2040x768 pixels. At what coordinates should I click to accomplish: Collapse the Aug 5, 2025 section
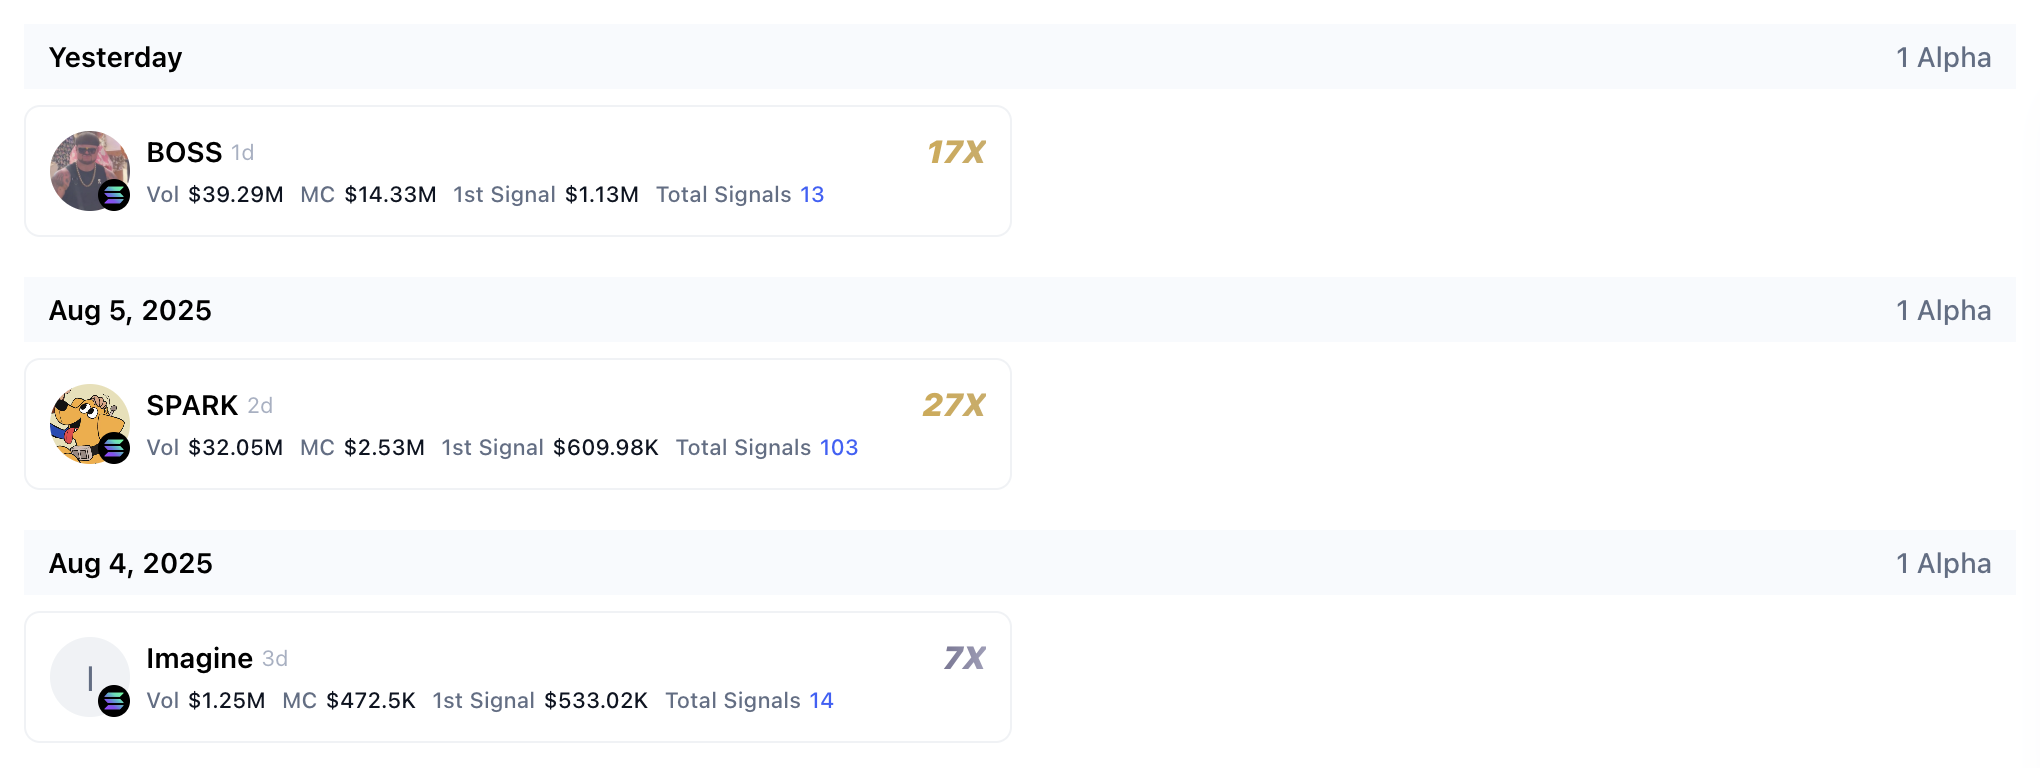pyautogui.click(x=130, y=310)
